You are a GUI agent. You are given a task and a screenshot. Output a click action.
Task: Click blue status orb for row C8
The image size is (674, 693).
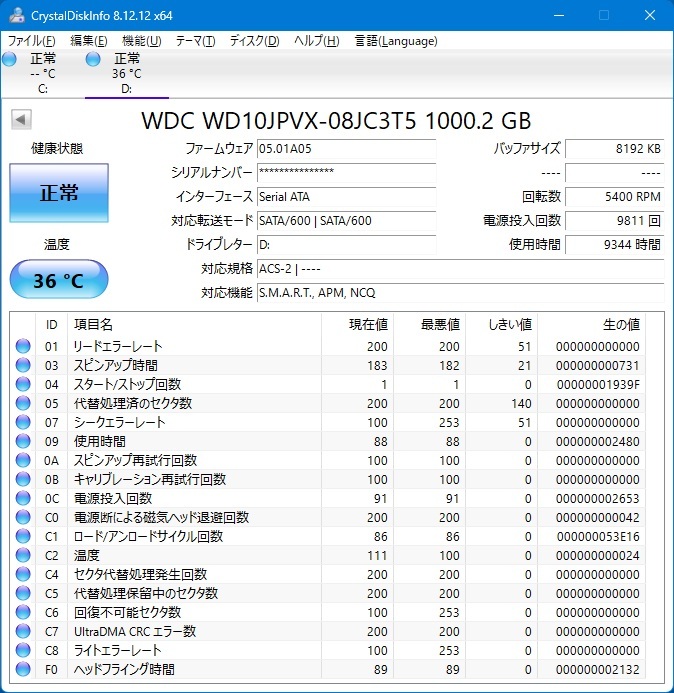coord(23,650)
